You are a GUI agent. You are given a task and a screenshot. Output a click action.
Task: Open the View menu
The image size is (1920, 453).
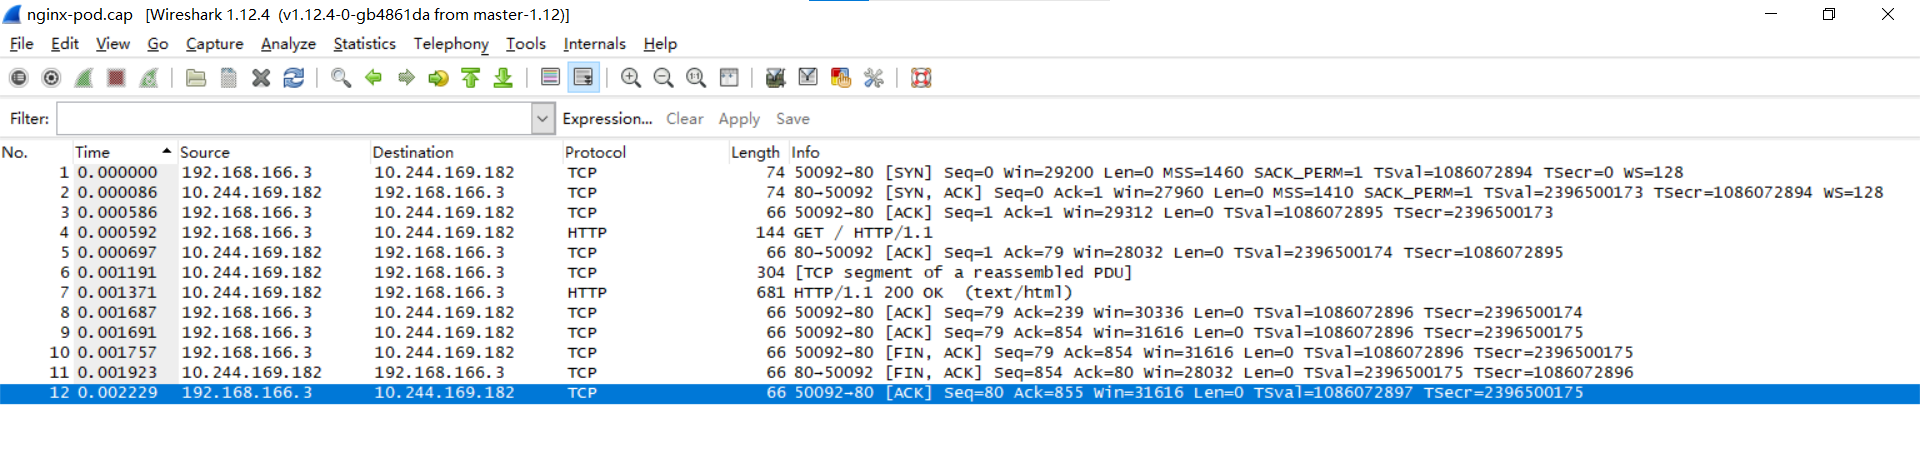coord(113,44)
